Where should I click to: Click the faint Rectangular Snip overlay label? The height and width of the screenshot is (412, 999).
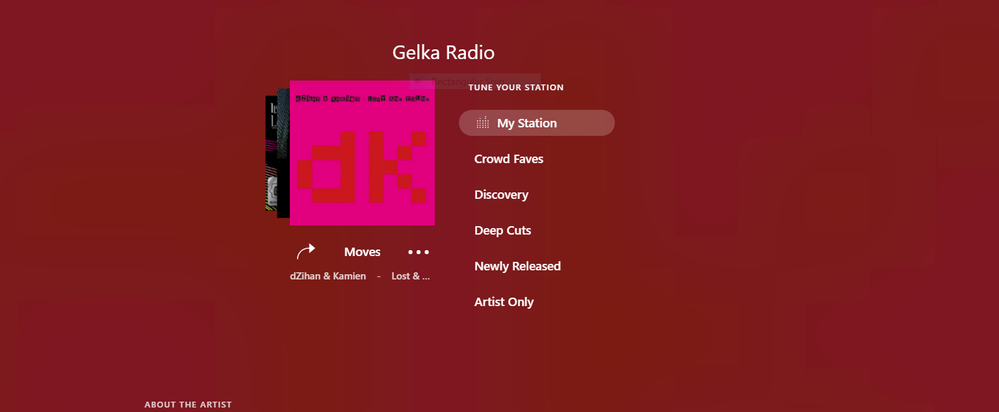(x=475, y=82)
